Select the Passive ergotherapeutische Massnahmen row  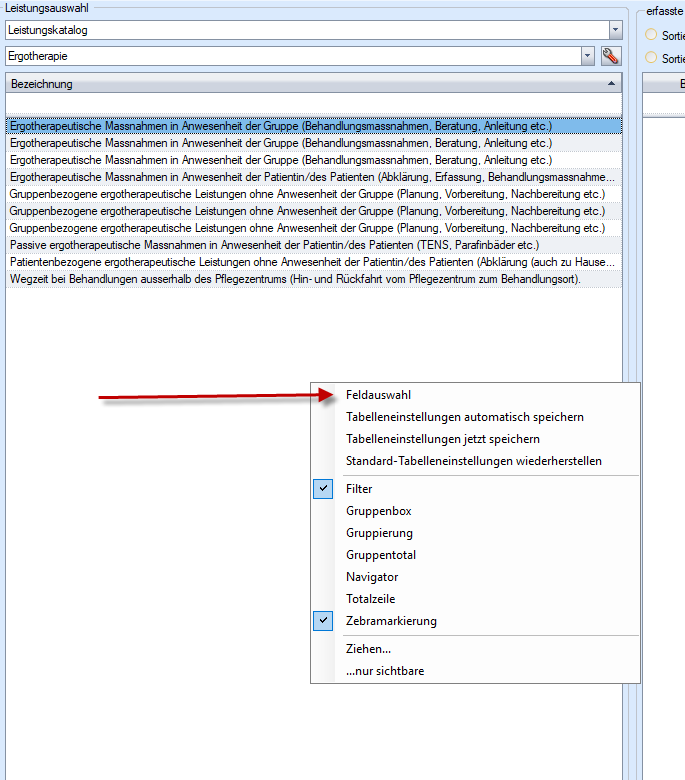[x=313, y=245]
